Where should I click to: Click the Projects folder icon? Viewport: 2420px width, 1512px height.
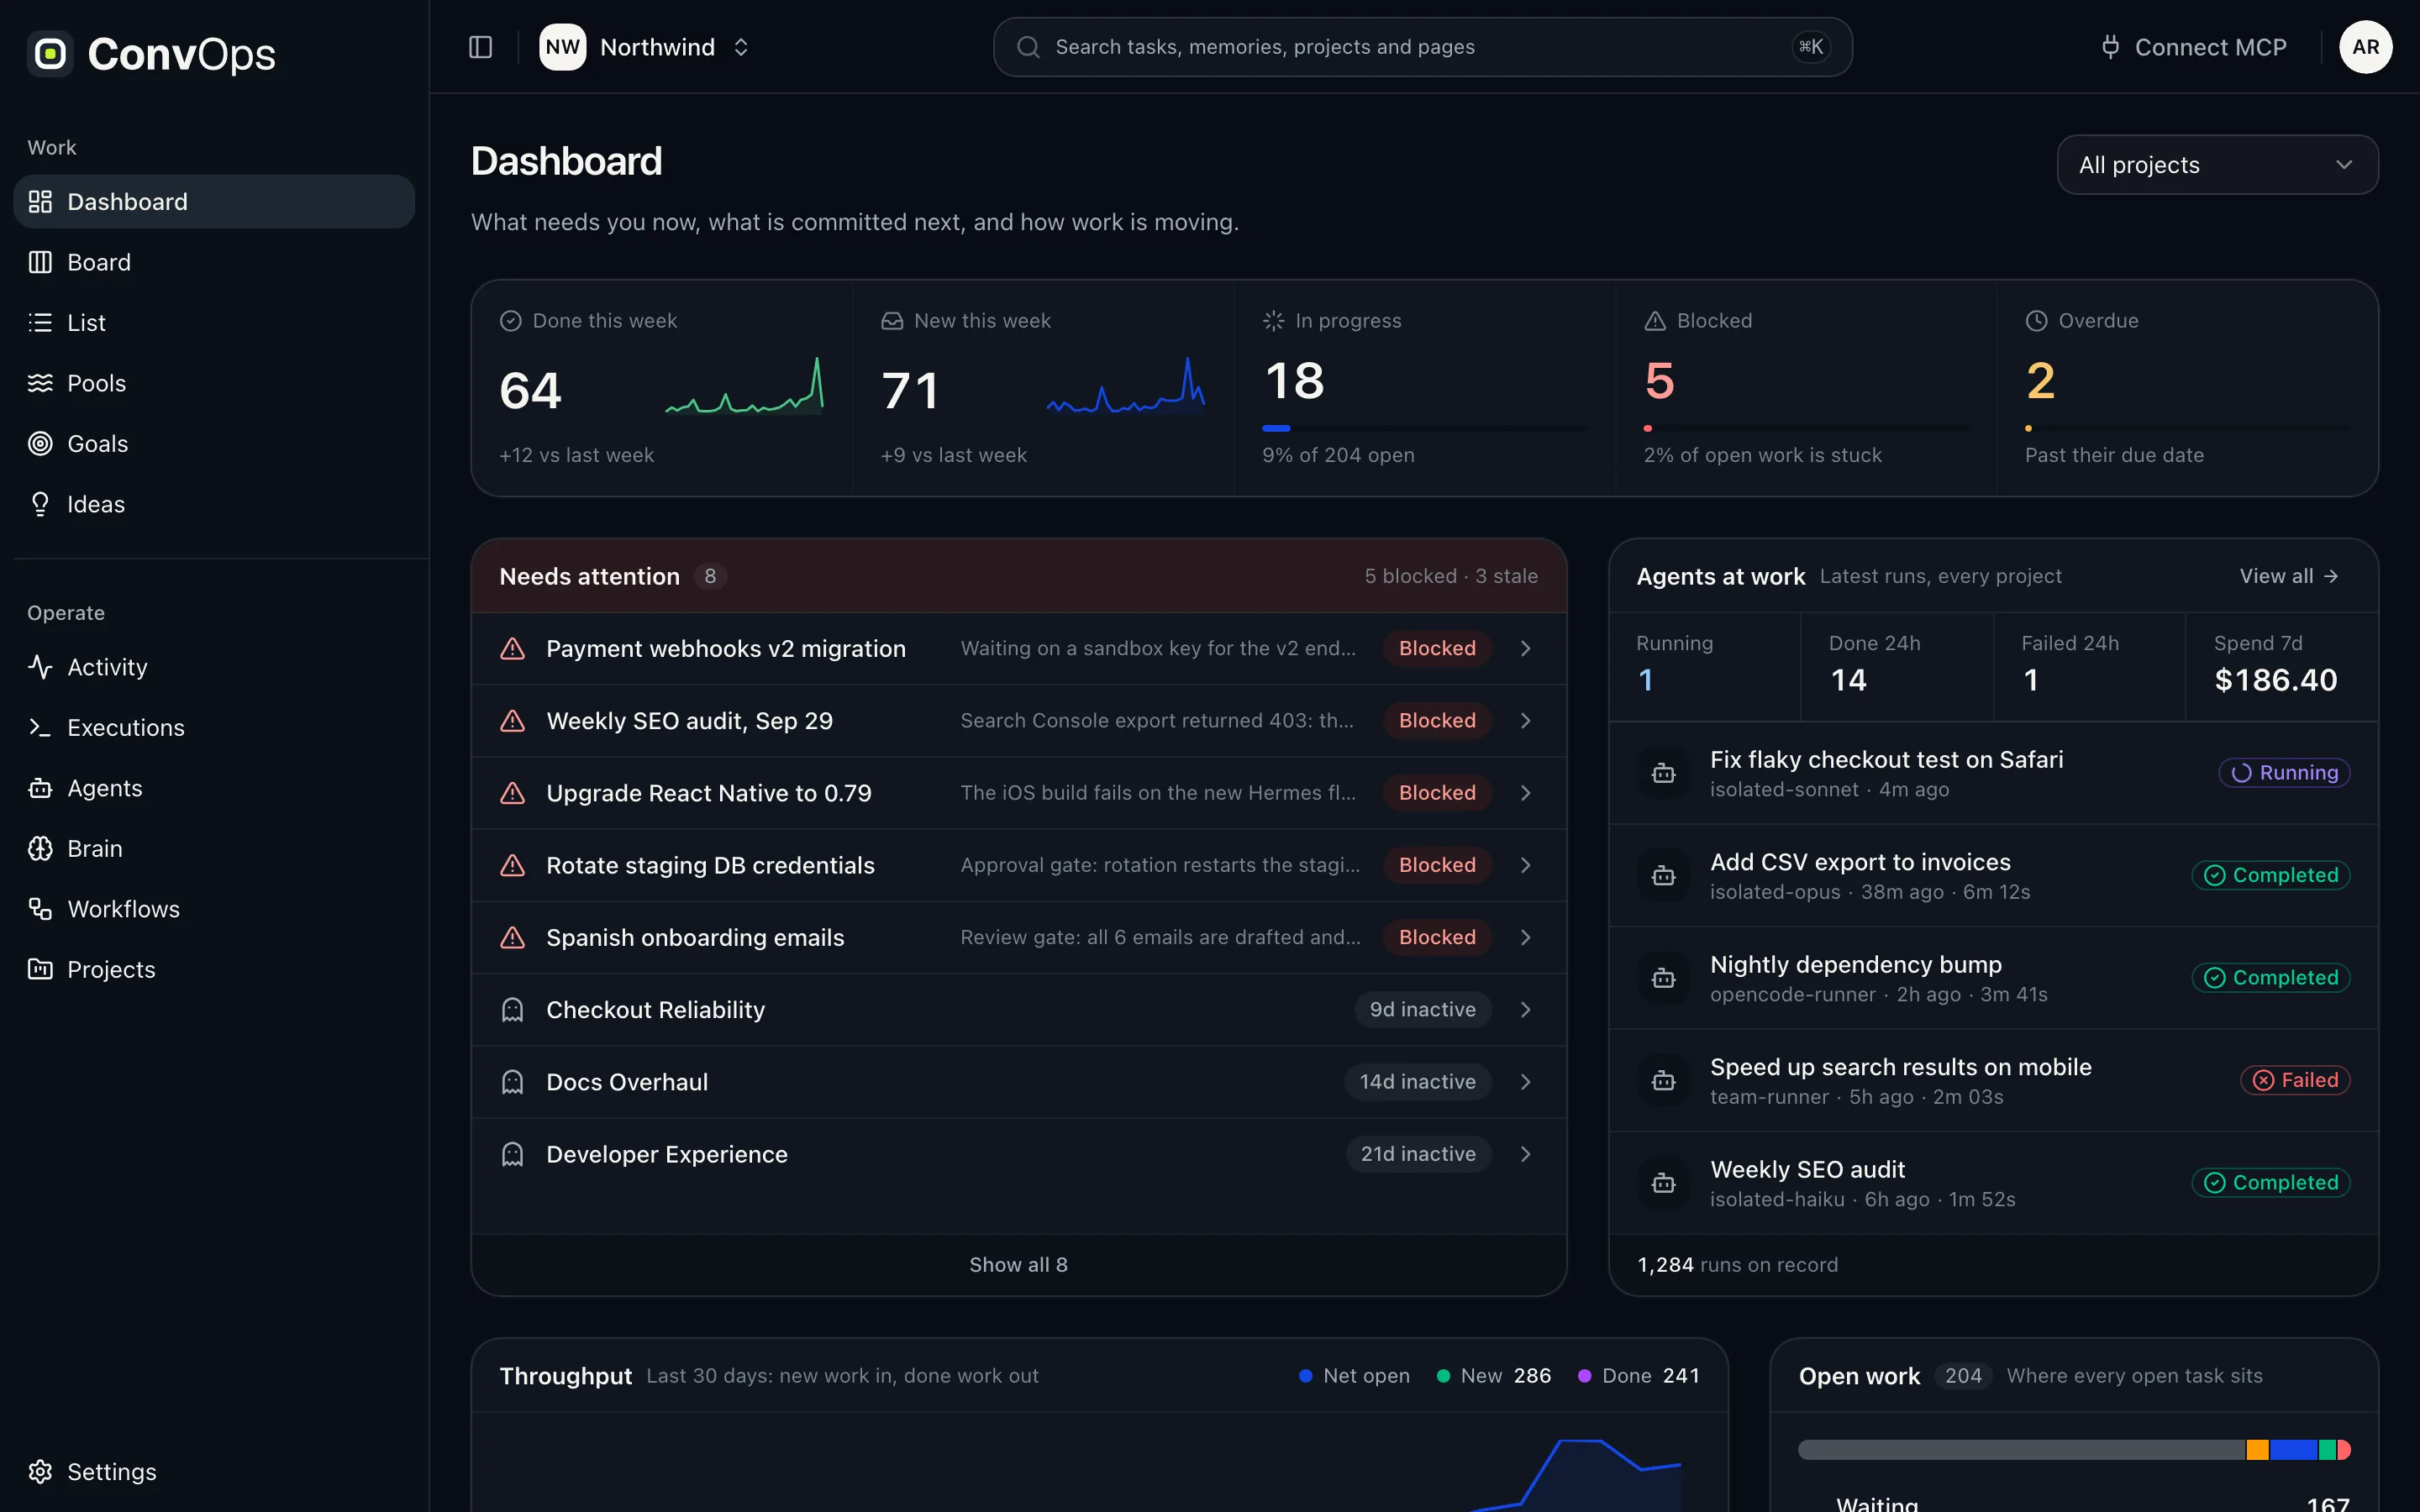[40, 969]
